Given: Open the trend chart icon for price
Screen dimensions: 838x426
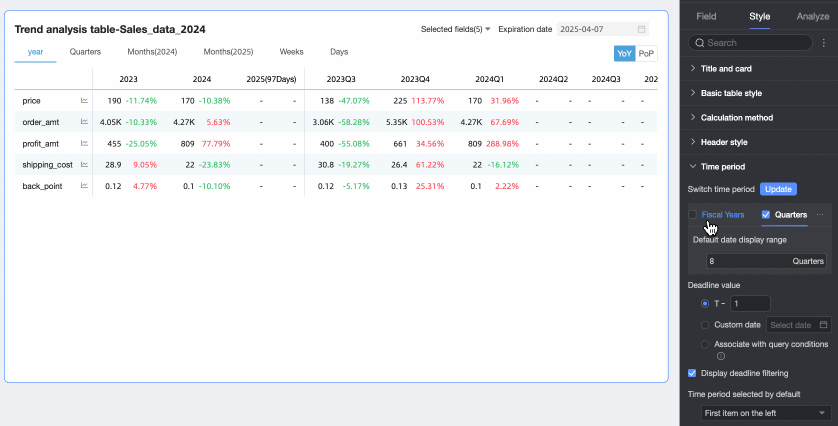Looking at the screenshot, I should click(85, 101).
